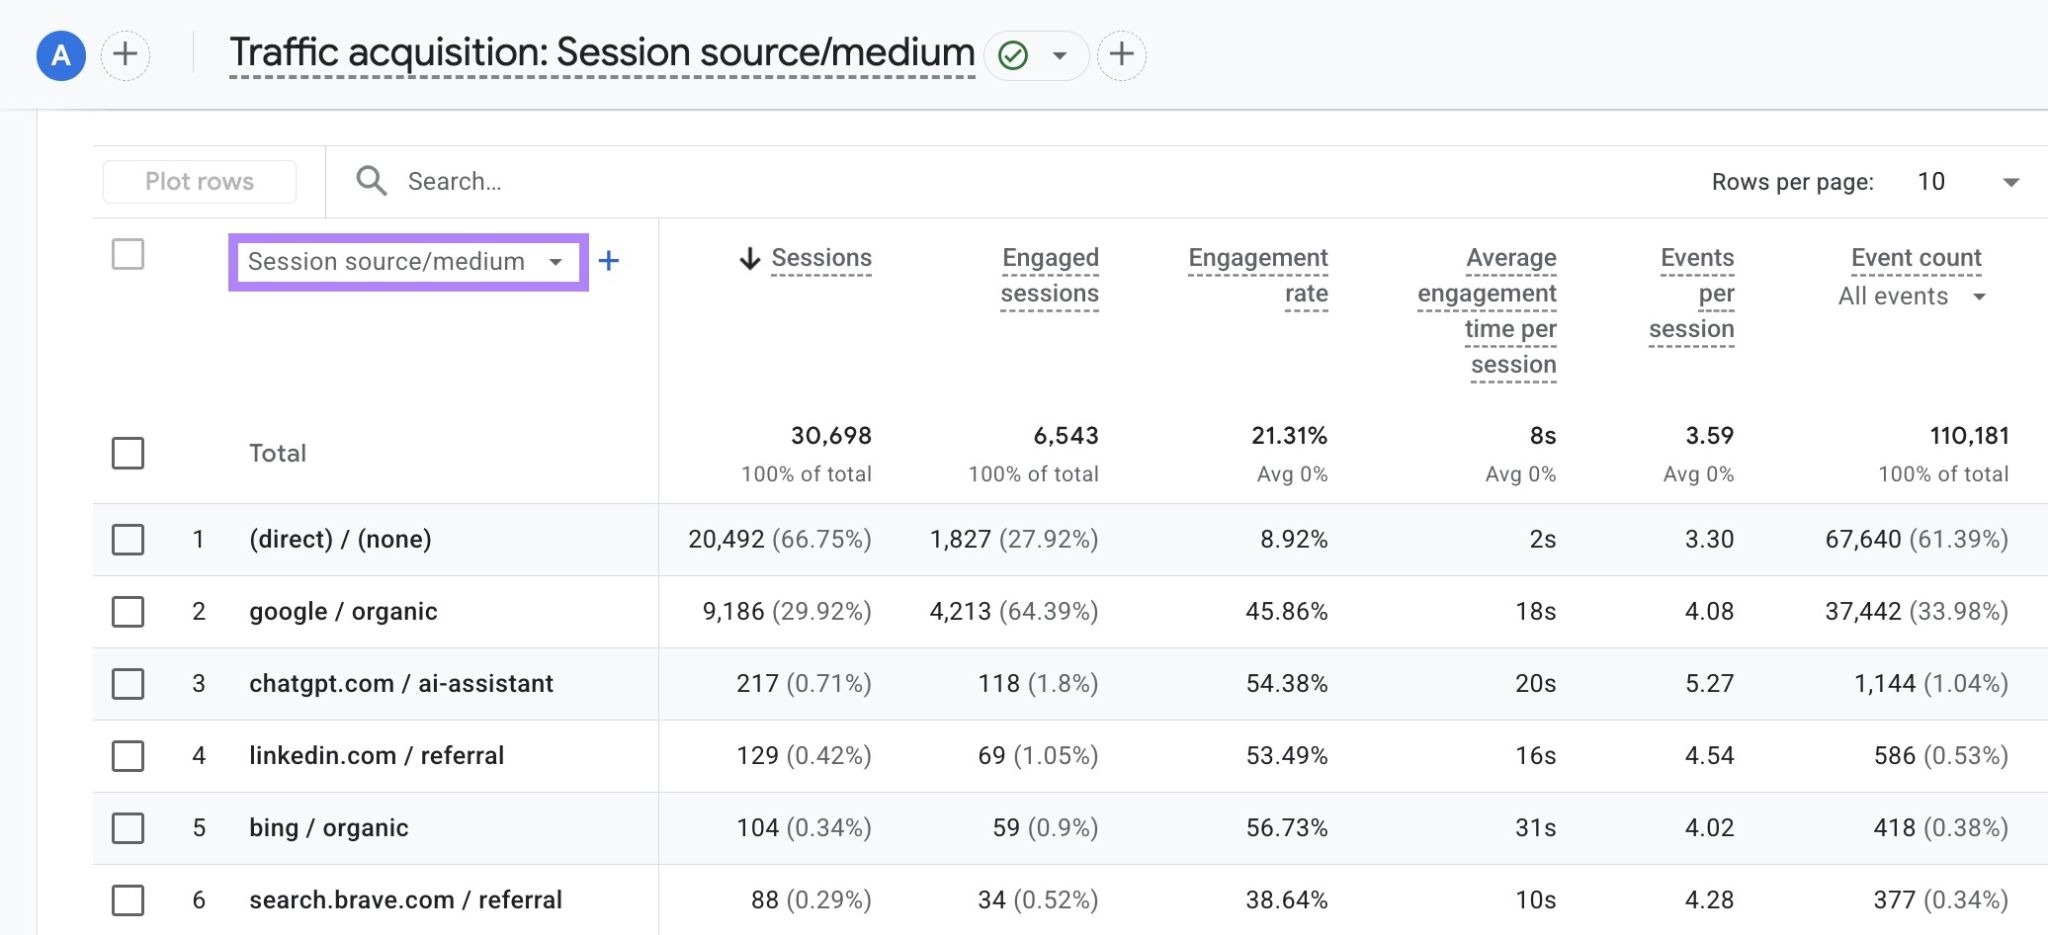Click the Events per session column header

[1692, 294]
